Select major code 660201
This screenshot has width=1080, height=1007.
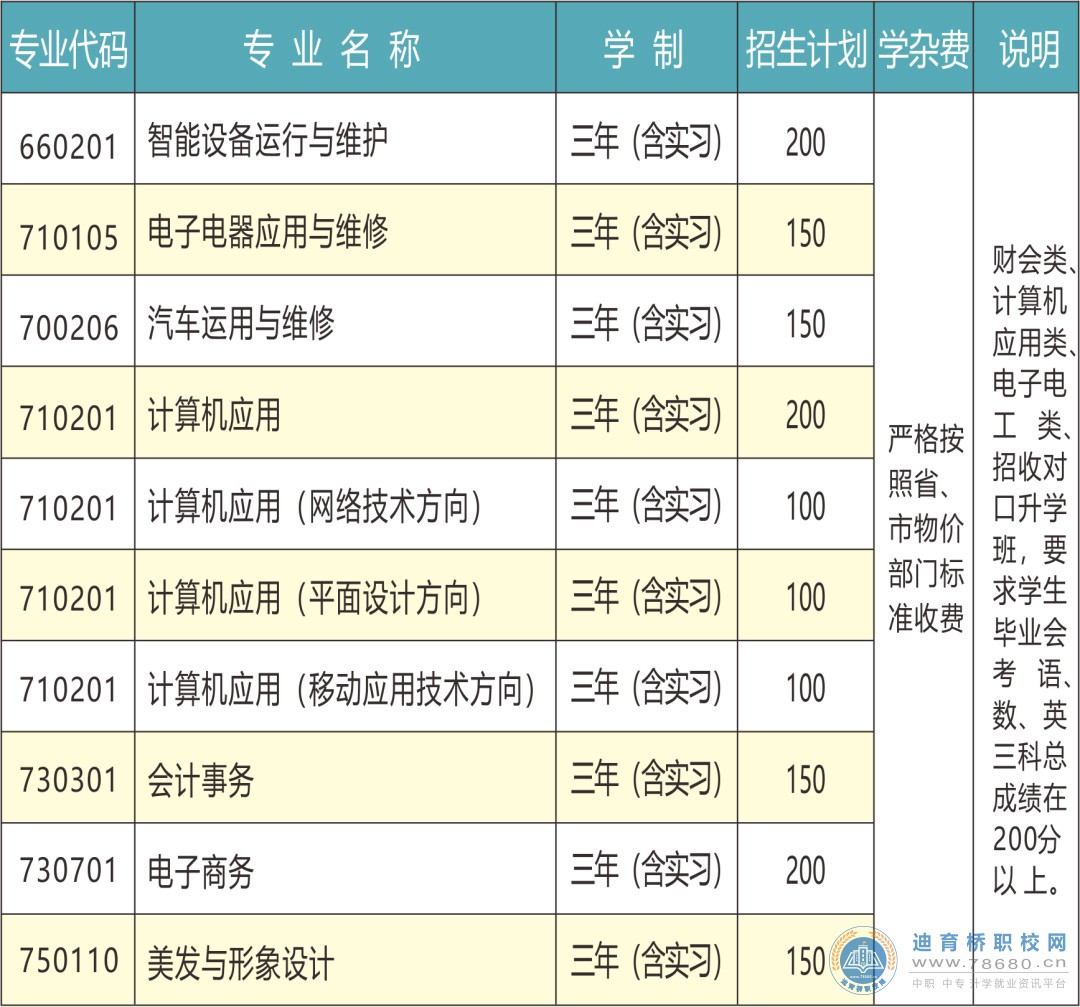68,146
